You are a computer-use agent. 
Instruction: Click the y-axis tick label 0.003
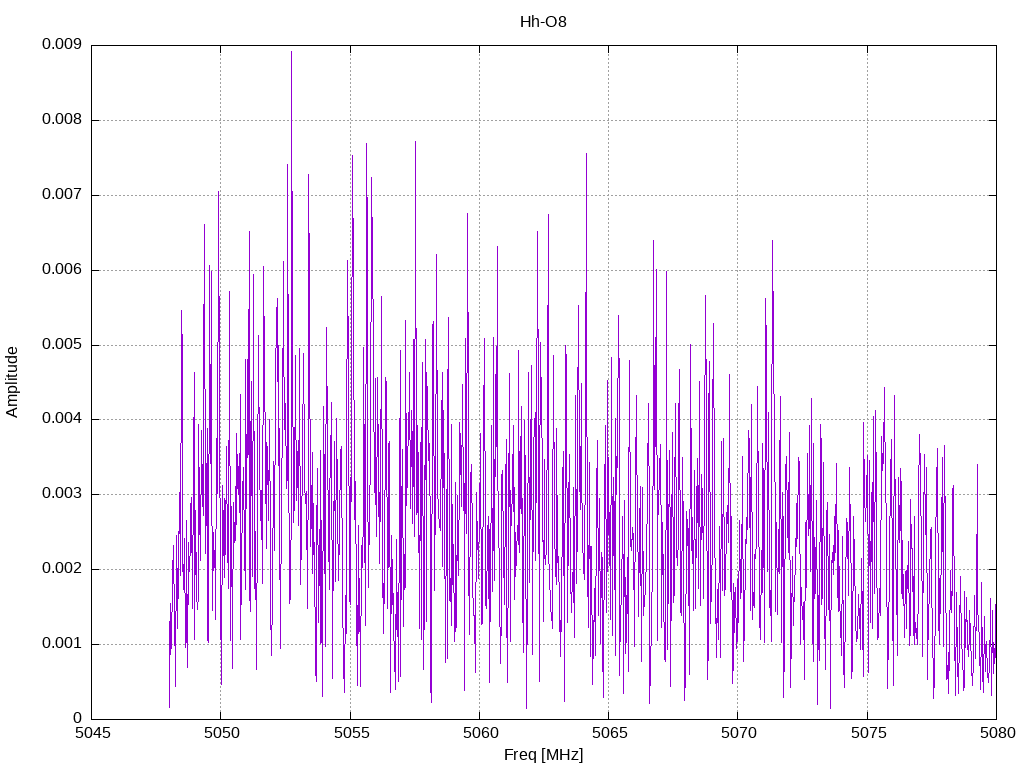[x=62, y=494]
